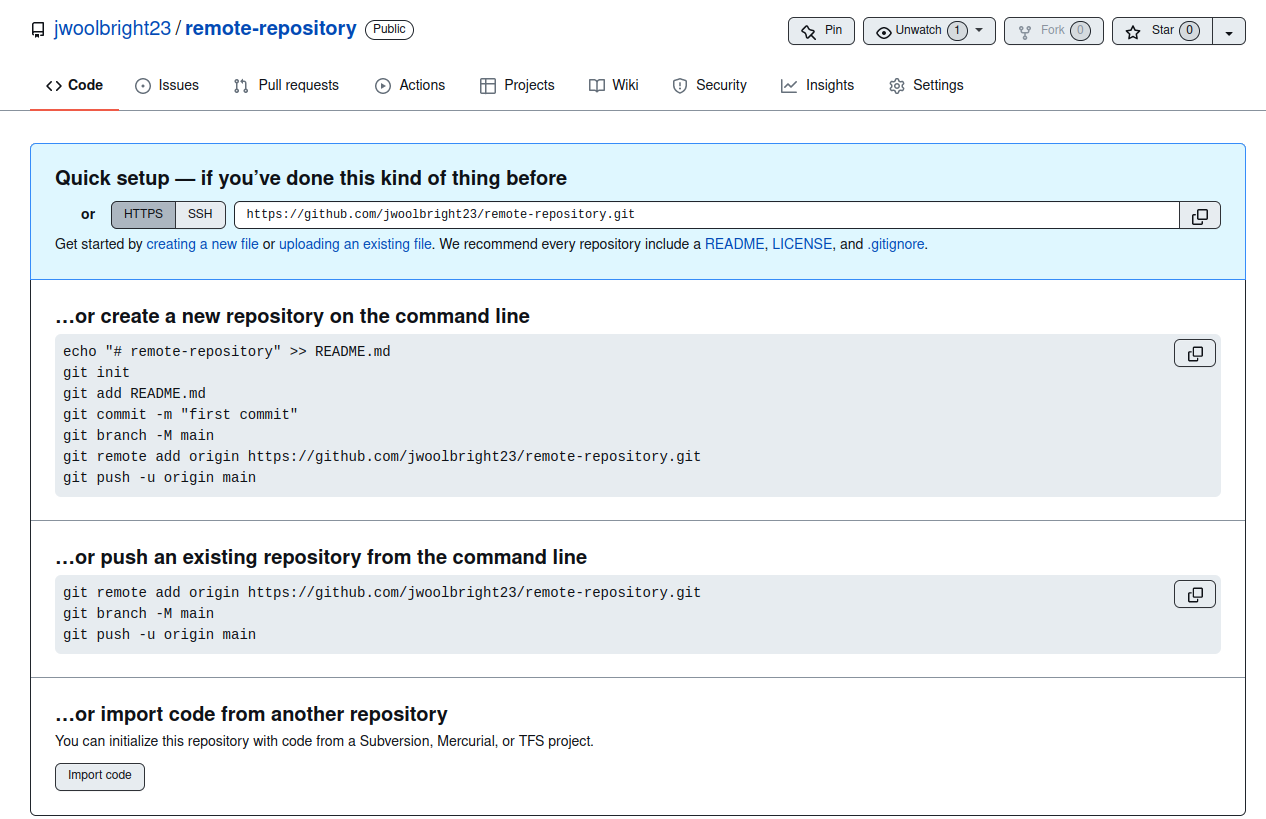Open the jwoolbright23 owner profile link
The height and width of the screenshot is (819, 1266).
coord(112,29)
